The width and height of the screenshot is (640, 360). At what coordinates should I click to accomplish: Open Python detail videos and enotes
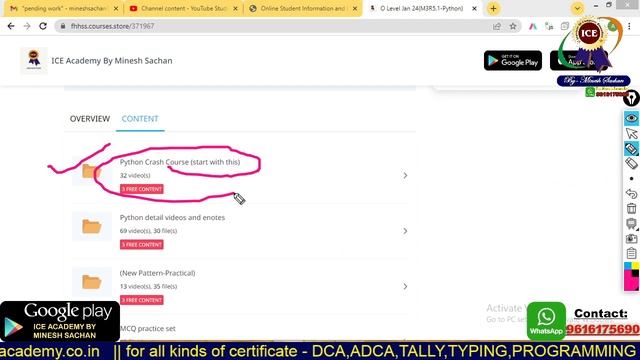[x=172, y=218]
